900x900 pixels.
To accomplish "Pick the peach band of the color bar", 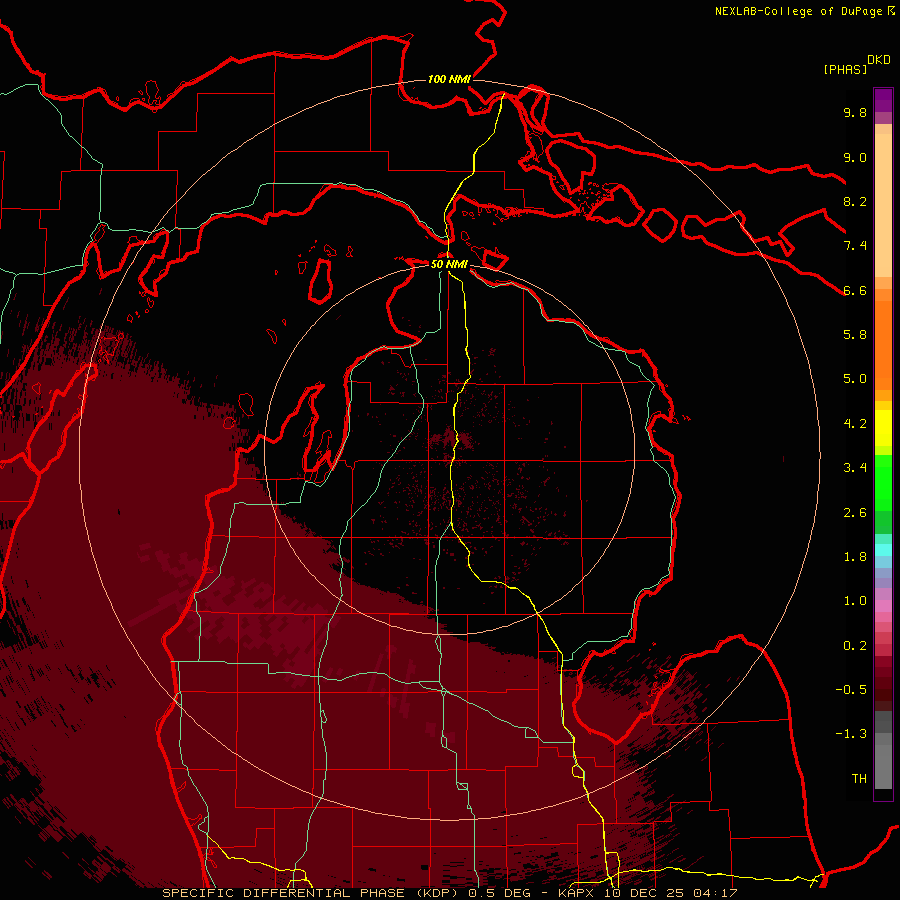I will coord(883,205).
